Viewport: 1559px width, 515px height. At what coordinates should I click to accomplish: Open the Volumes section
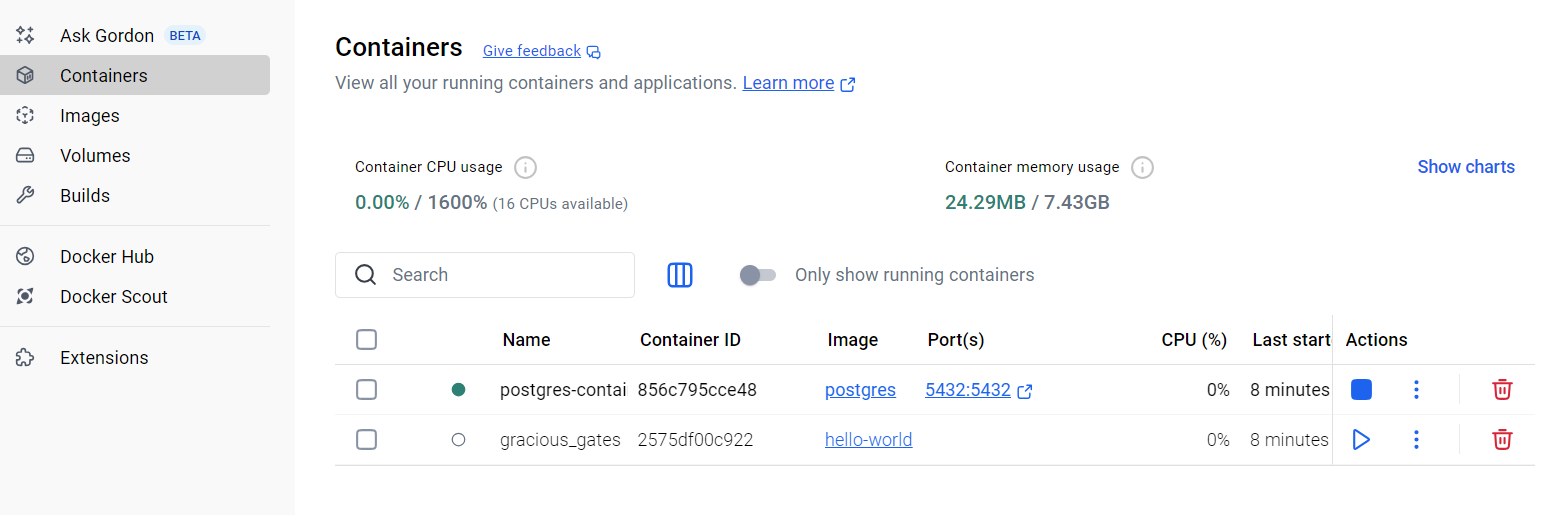135,155
